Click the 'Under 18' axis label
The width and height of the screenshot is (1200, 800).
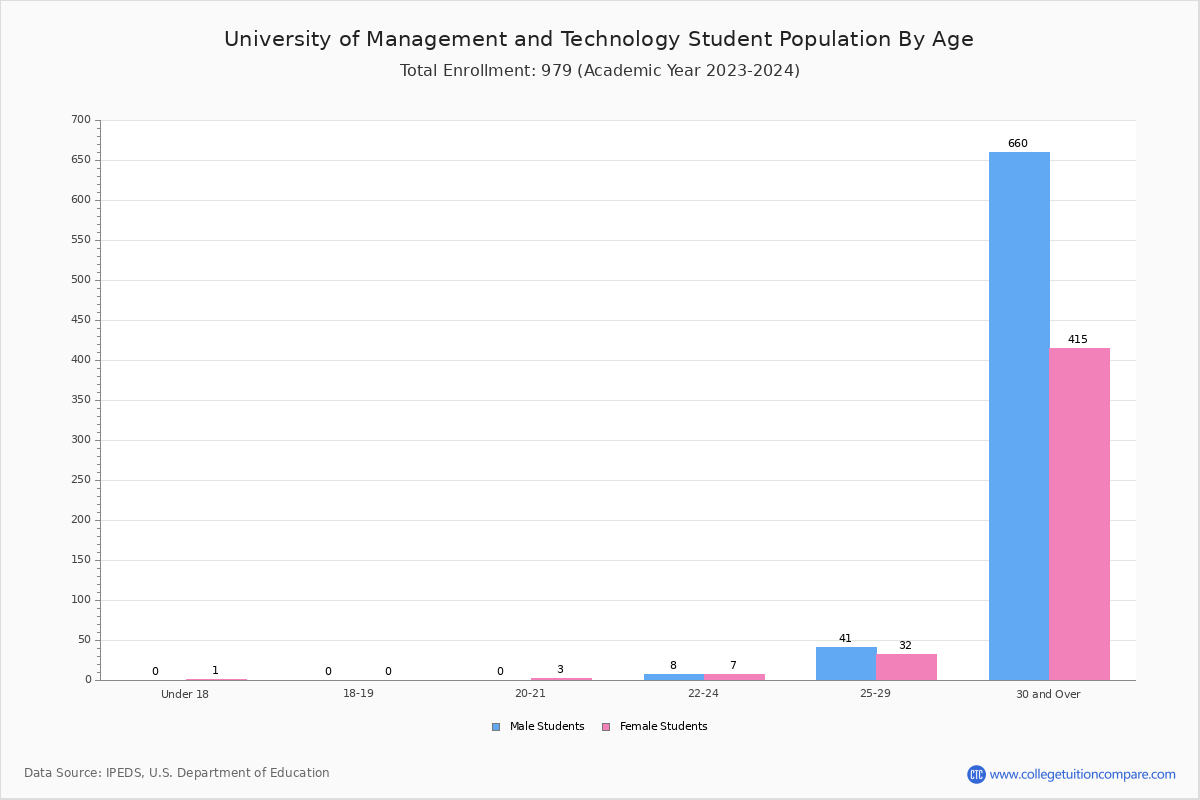[x=185, y=694]
